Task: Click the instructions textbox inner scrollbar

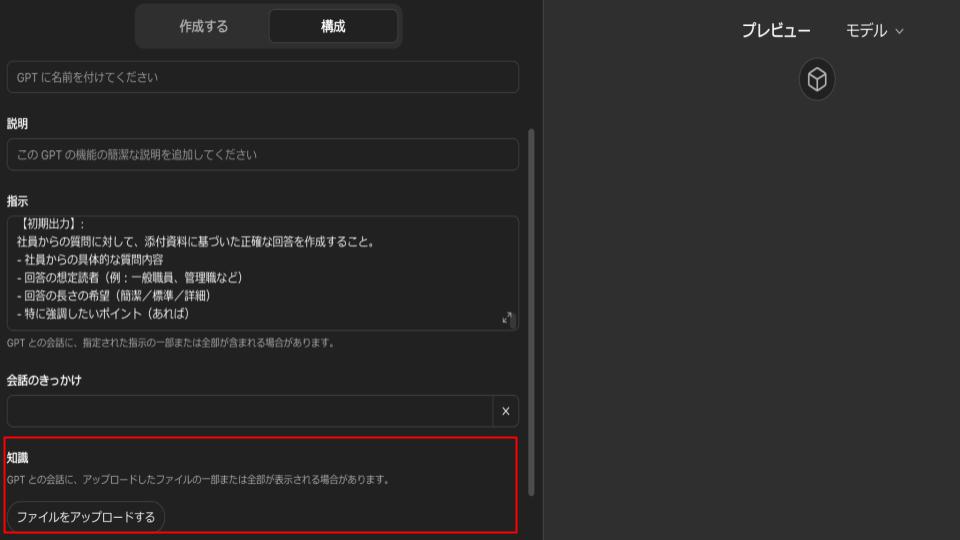Action: pyautogui.click(x=514, y=322)
